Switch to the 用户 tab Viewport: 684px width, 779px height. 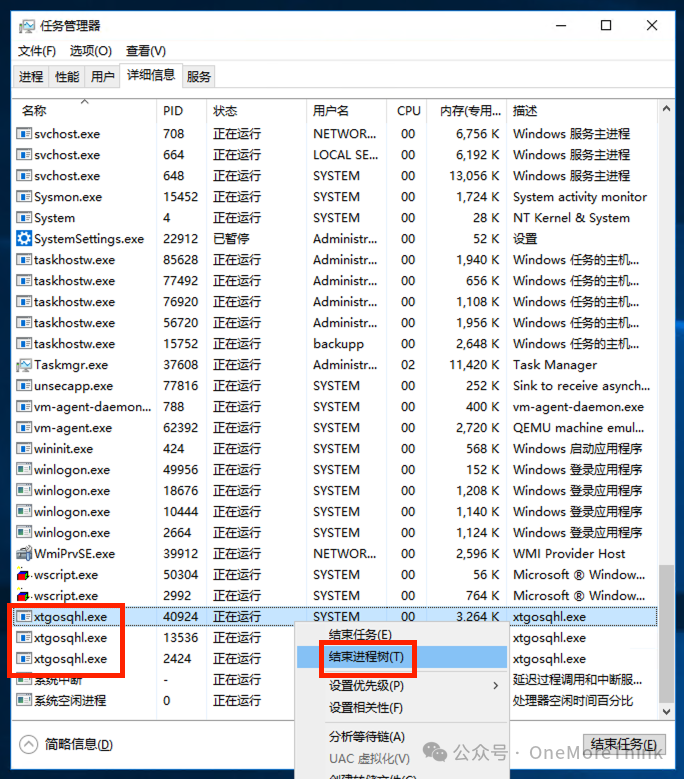point(102,77)
